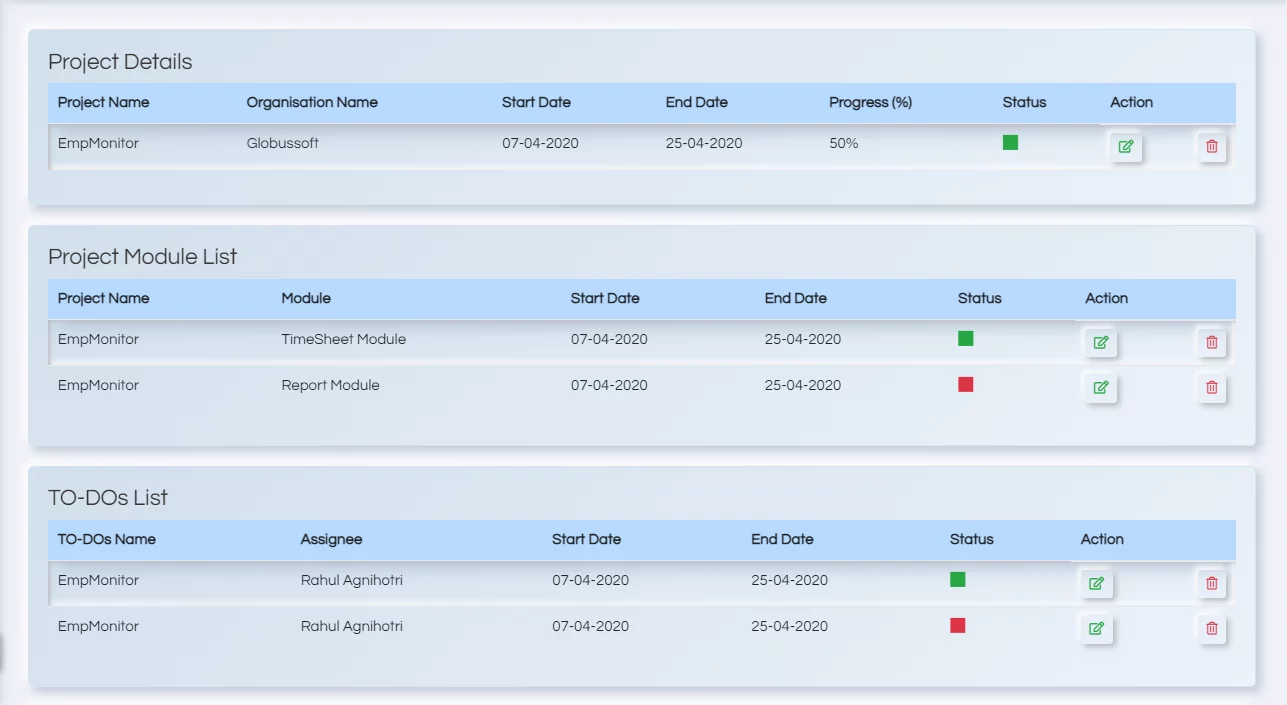Edit the TO-DO with red status
This screenshot has width=1287, height=705.
[x=1096, y=629]
